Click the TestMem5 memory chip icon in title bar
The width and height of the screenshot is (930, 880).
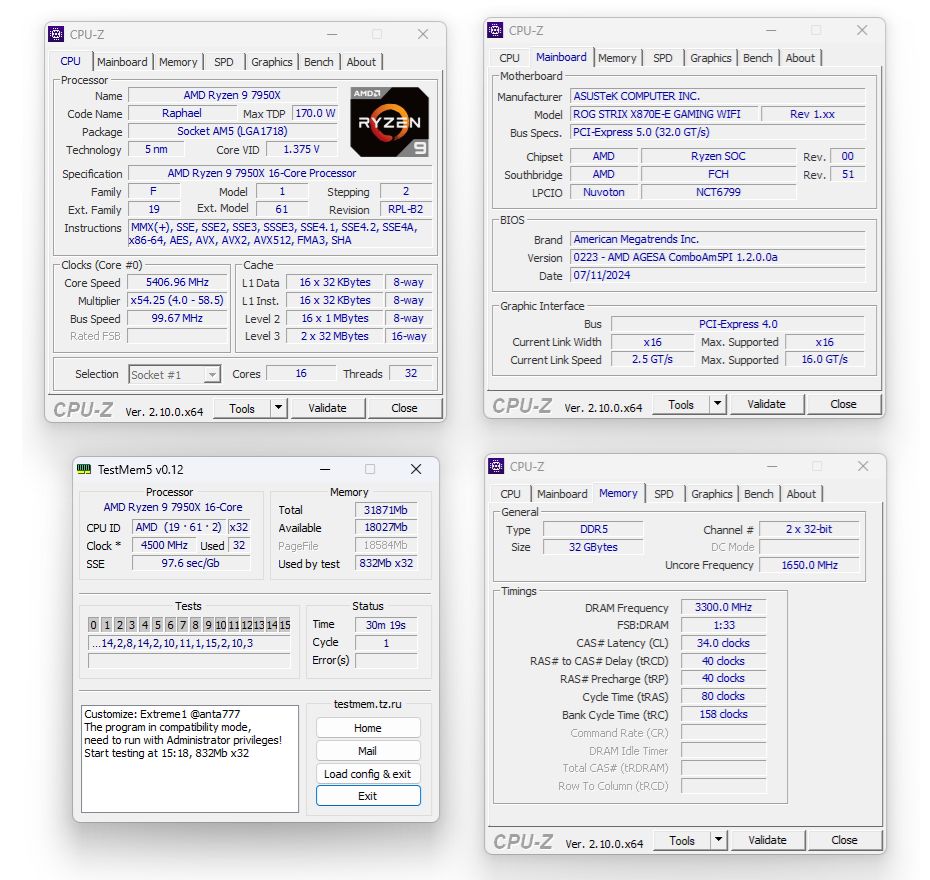pos(84,469)
